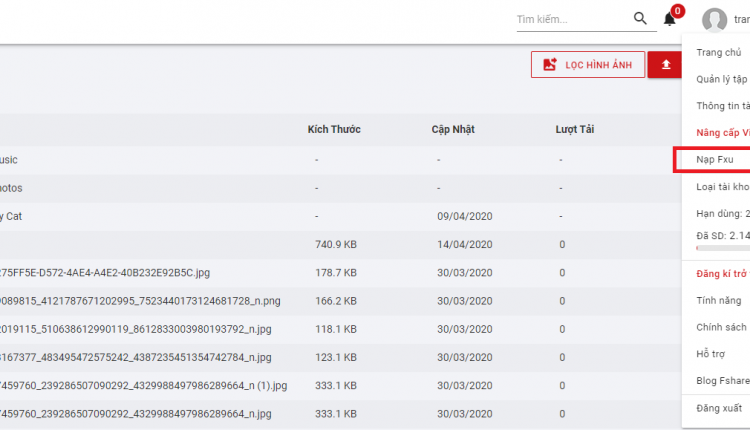
Task: Choose Nạp Fxu in the menu
Action: (715, 160)
